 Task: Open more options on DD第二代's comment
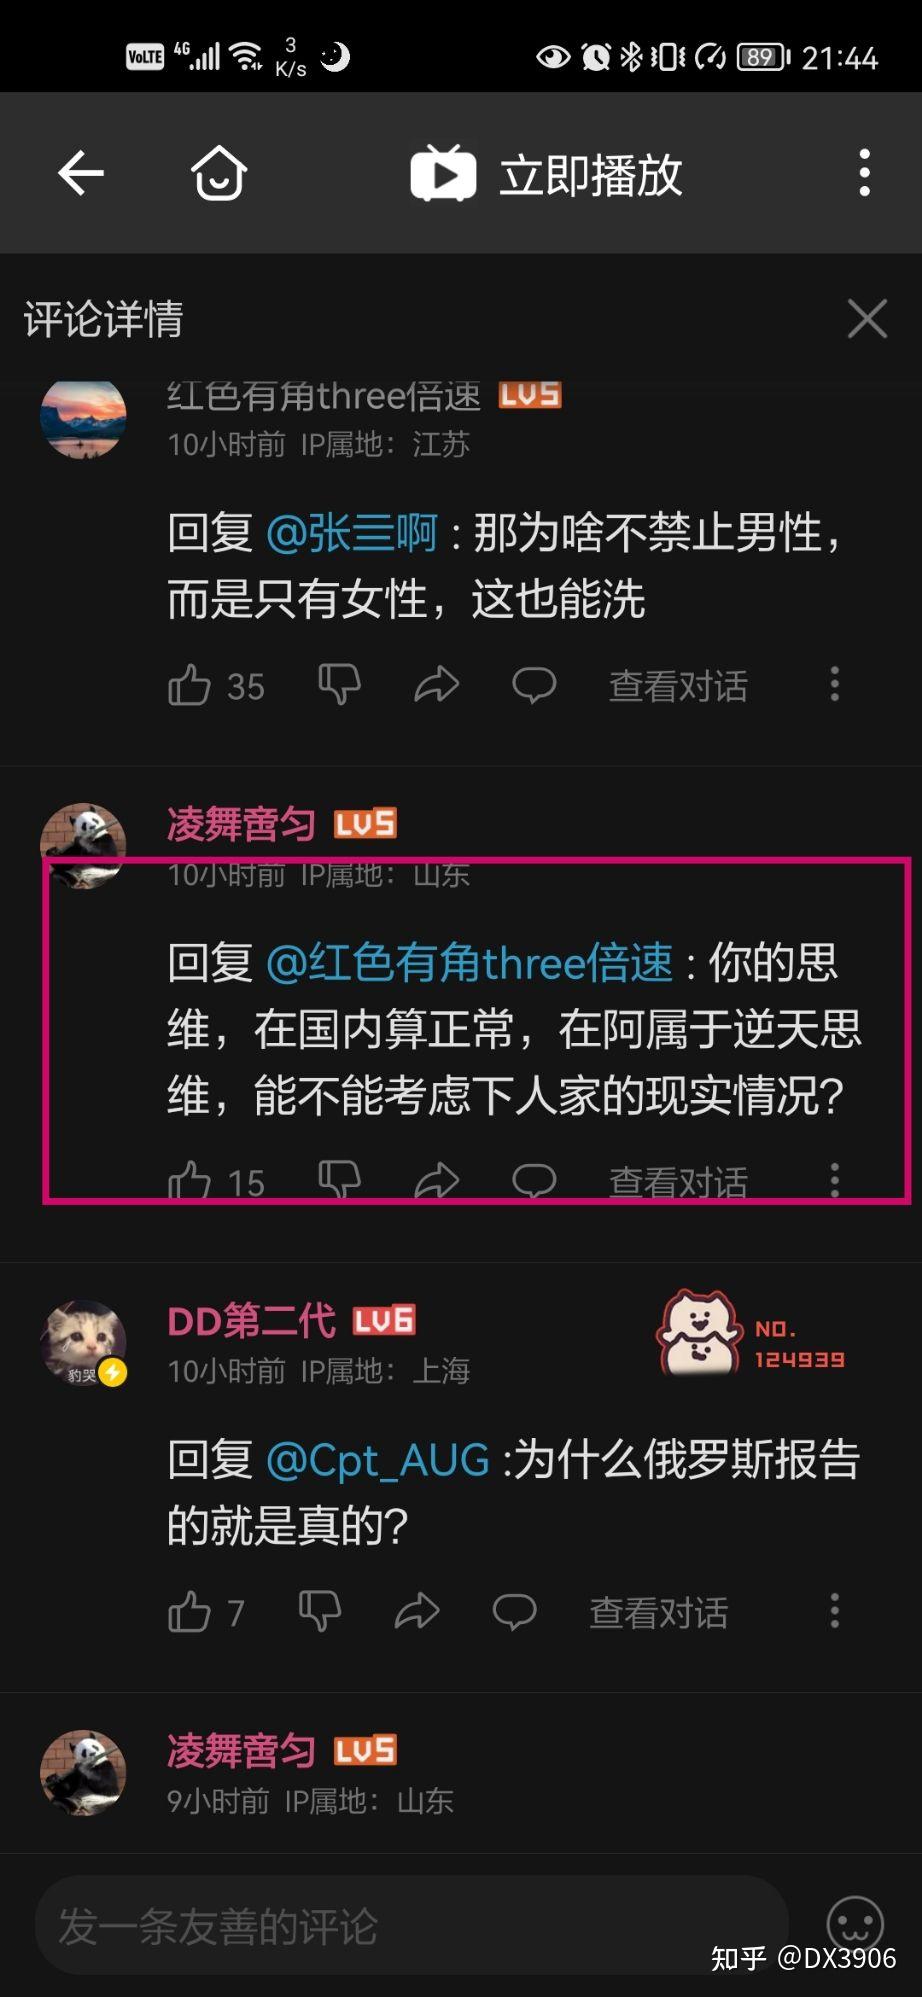click(835, 1611)
